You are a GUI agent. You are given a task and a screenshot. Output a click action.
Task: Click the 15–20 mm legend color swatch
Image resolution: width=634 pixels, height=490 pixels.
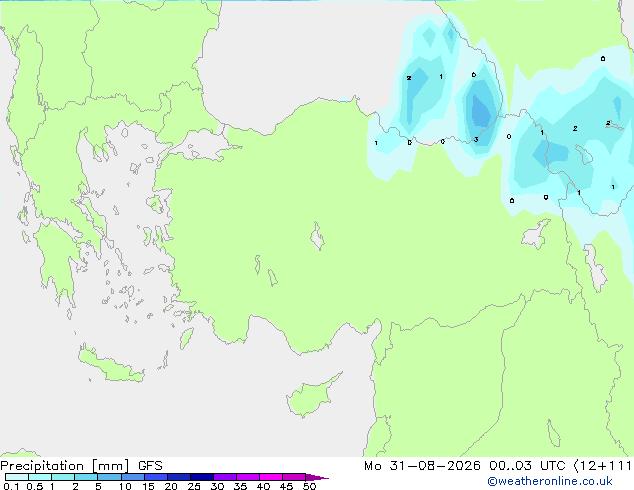pyautogui.click(x=156, y=477)
